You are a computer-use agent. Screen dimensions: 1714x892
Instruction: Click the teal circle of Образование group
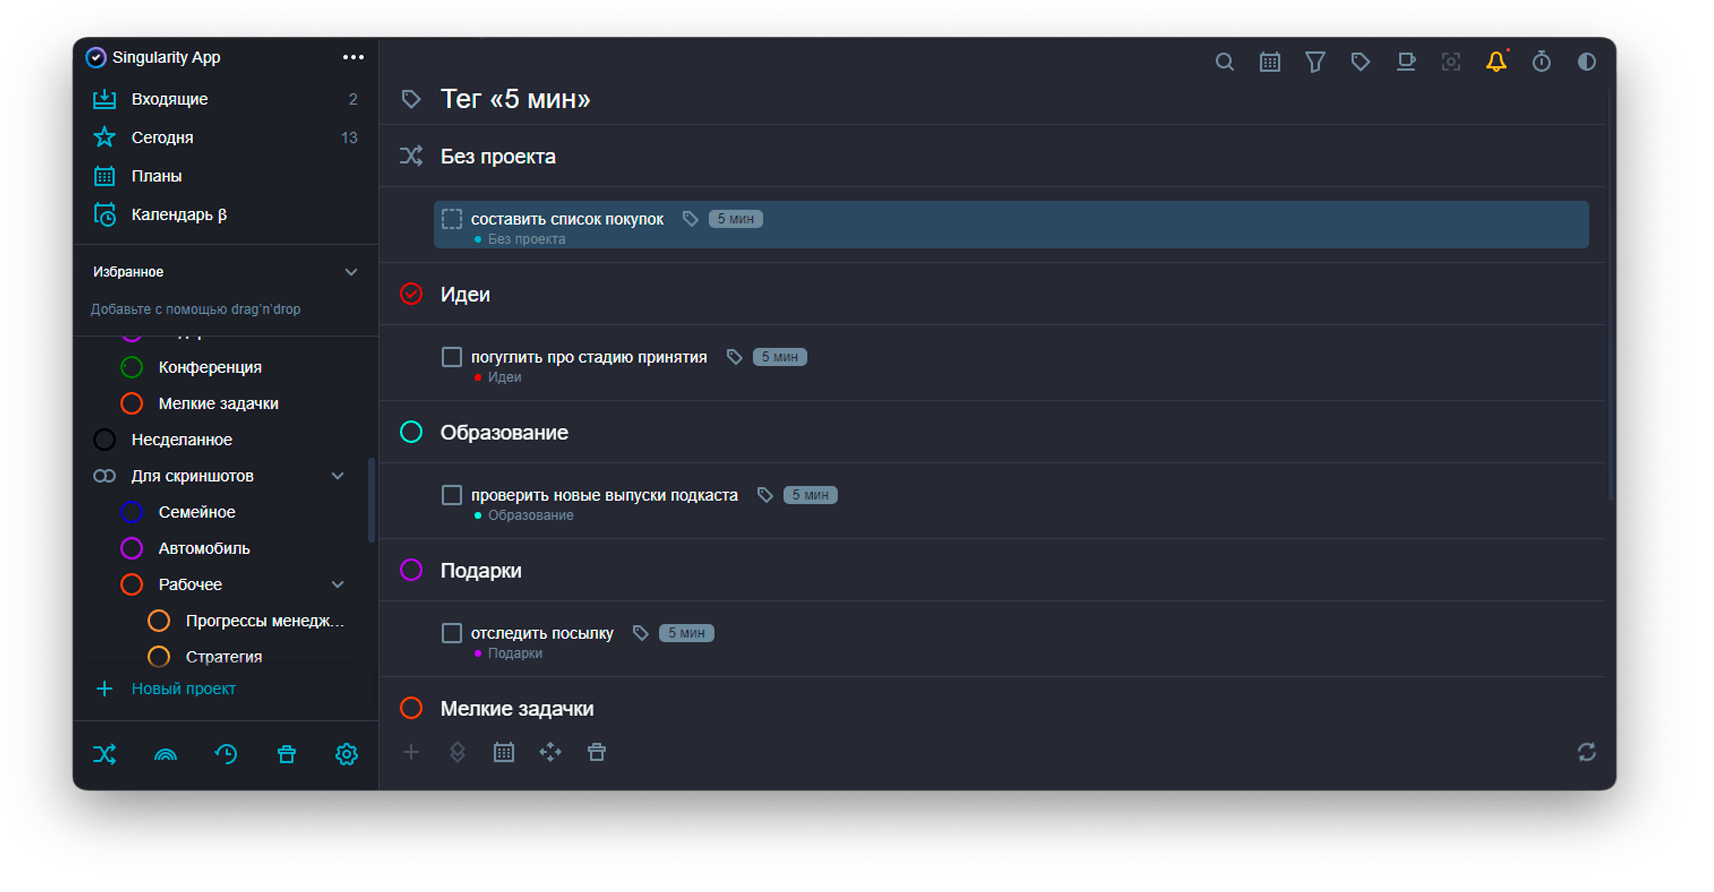(x=411, y=432)
